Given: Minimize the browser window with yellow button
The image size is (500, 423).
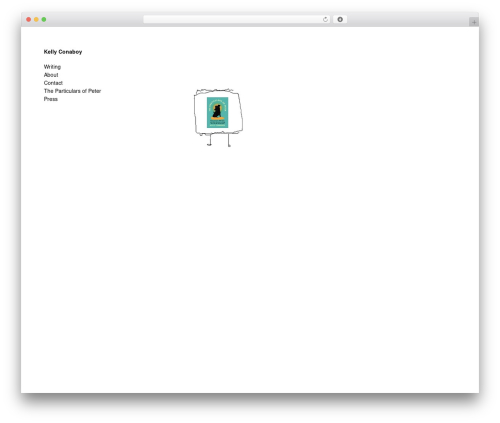Looking at the screenshot, I should click(36, 20).
